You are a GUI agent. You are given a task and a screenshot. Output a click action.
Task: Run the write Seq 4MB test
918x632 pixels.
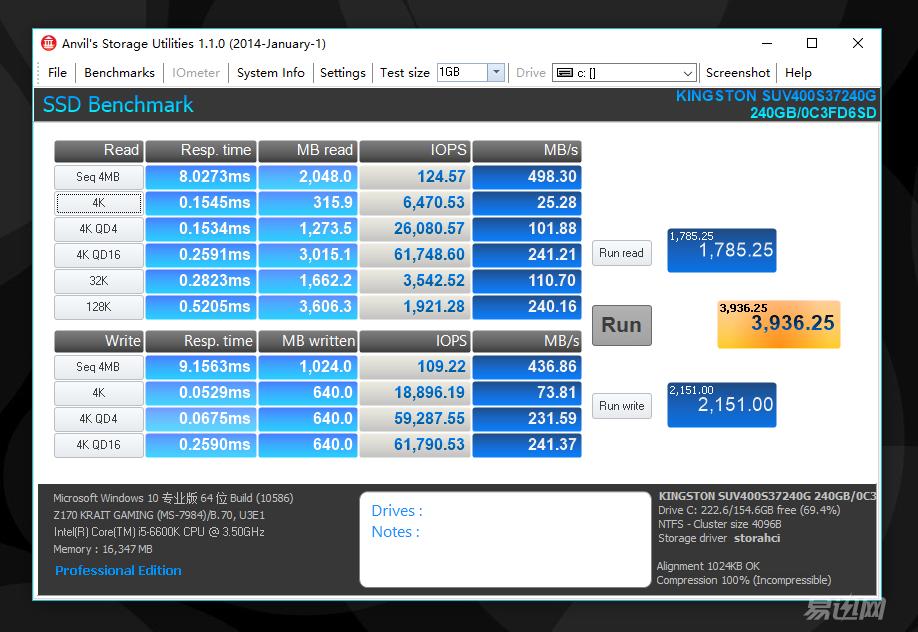pos(98,367)
